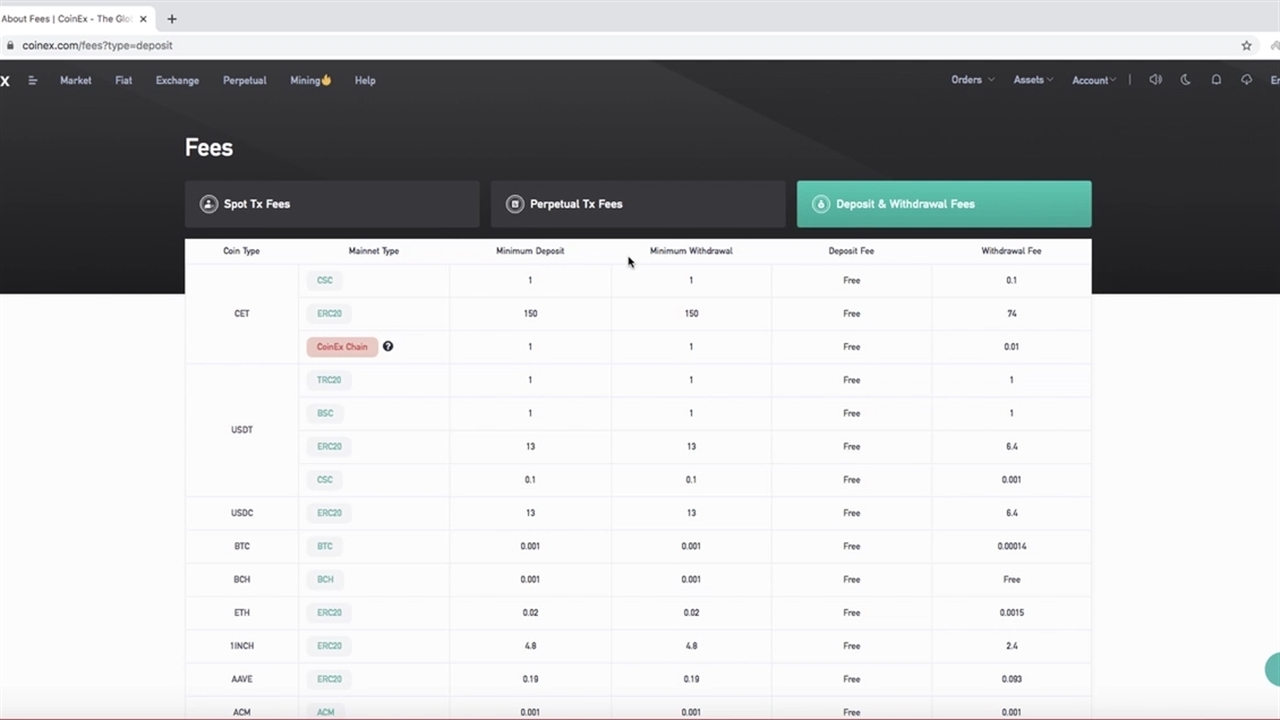
Task: Toggle dark mode with moon icon
Action: point(1186,80)
